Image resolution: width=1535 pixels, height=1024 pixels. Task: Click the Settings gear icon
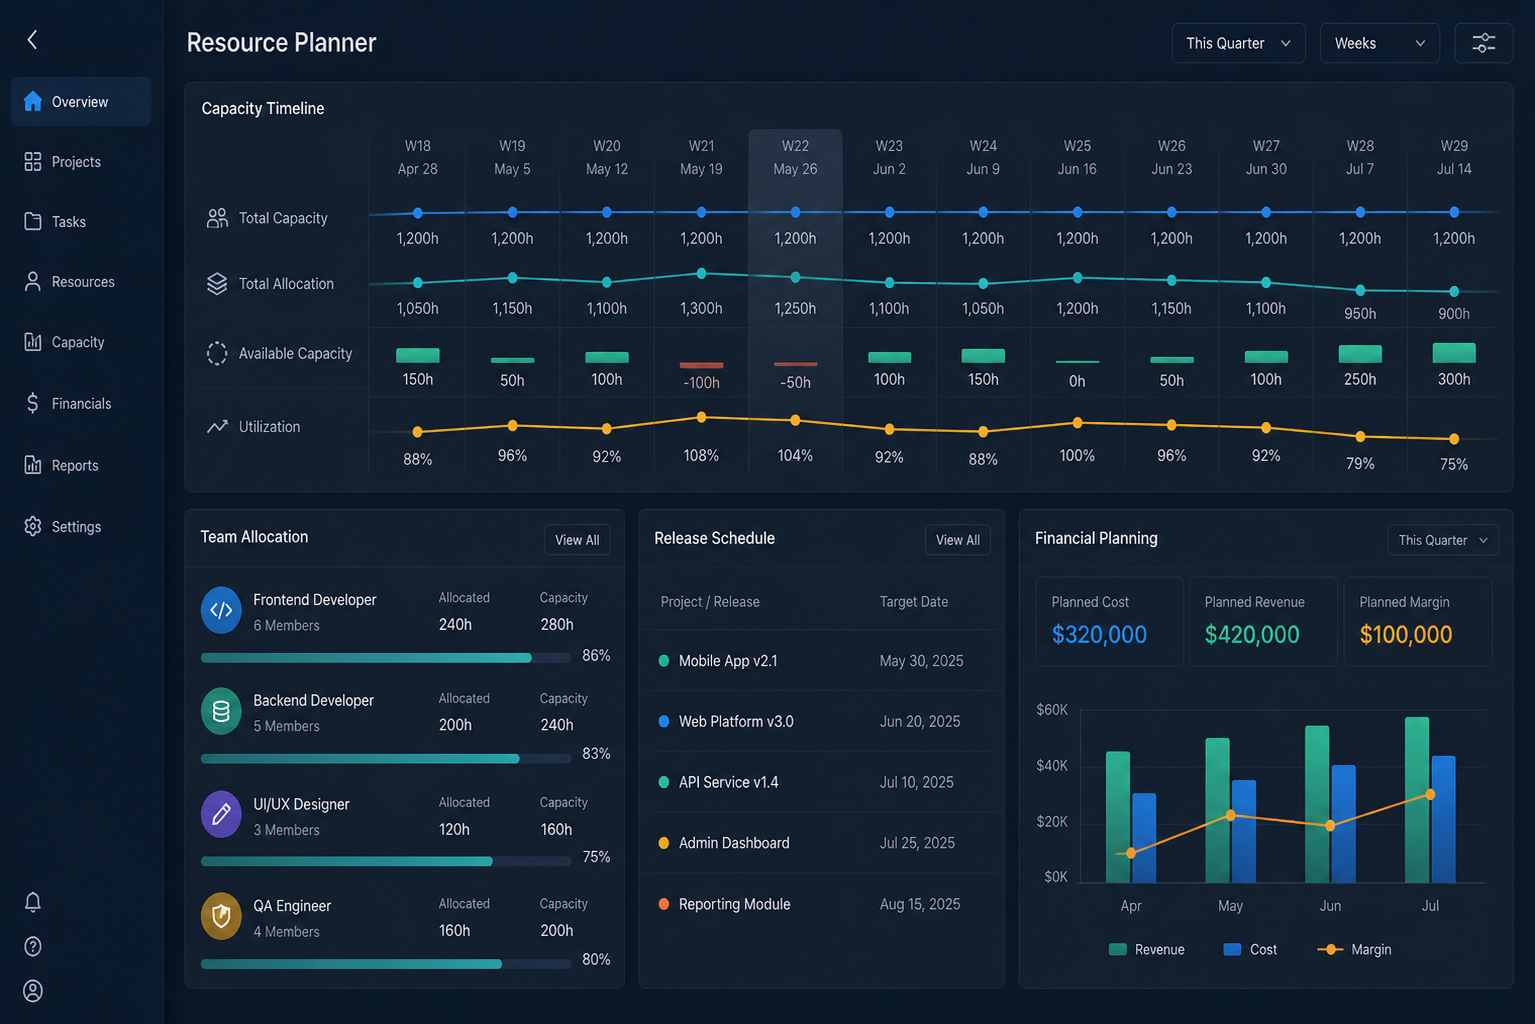point(33,526)
